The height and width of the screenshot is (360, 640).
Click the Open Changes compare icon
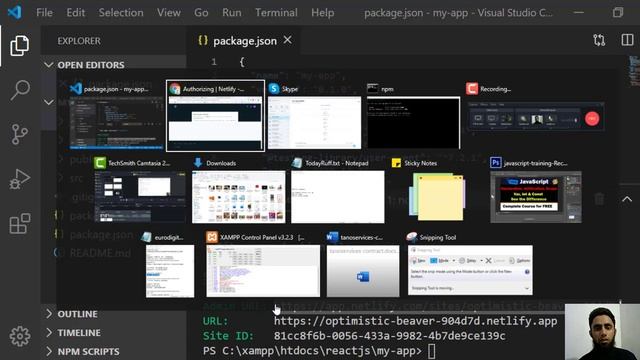pos(599,40)
